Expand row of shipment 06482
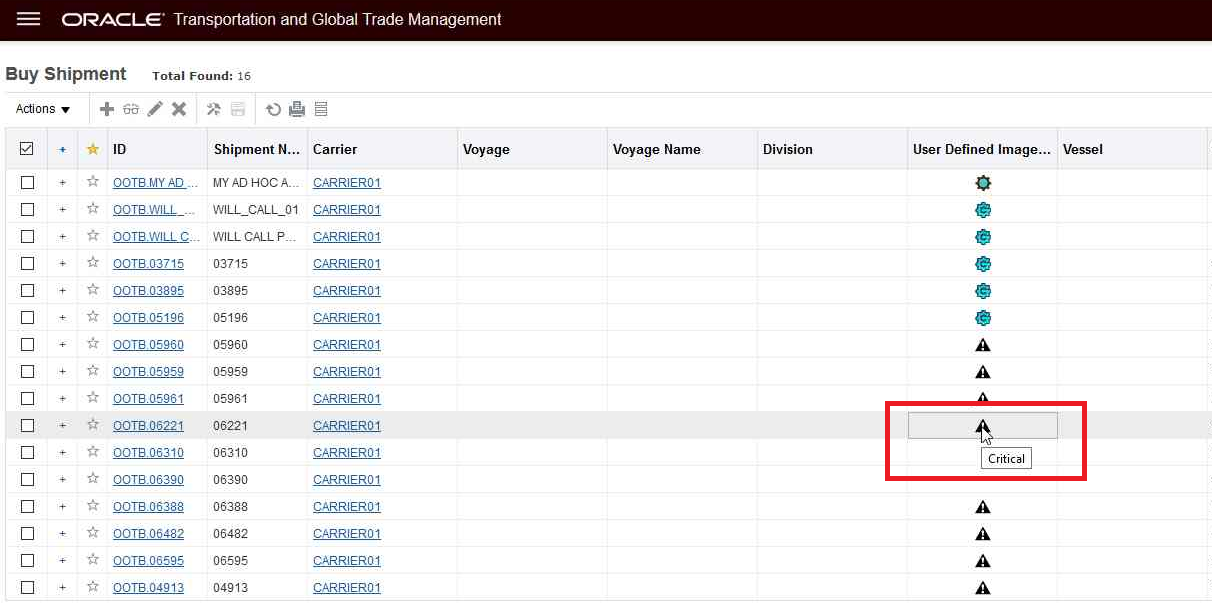 click(x=62, y=534)
